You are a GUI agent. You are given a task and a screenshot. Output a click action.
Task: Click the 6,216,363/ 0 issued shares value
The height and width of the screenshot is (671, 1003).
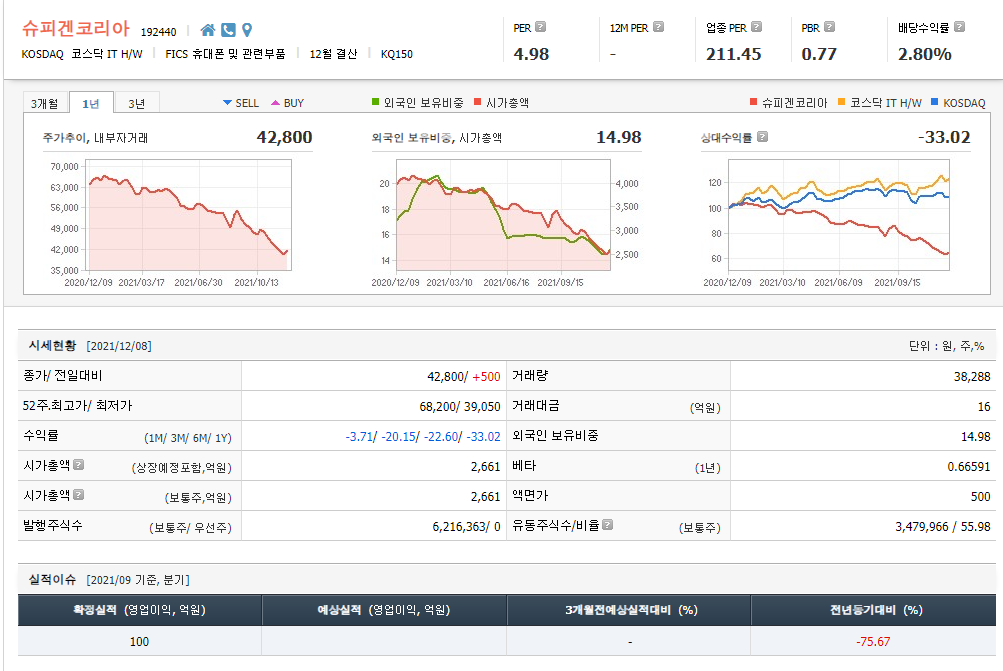(x=466, y=526)
